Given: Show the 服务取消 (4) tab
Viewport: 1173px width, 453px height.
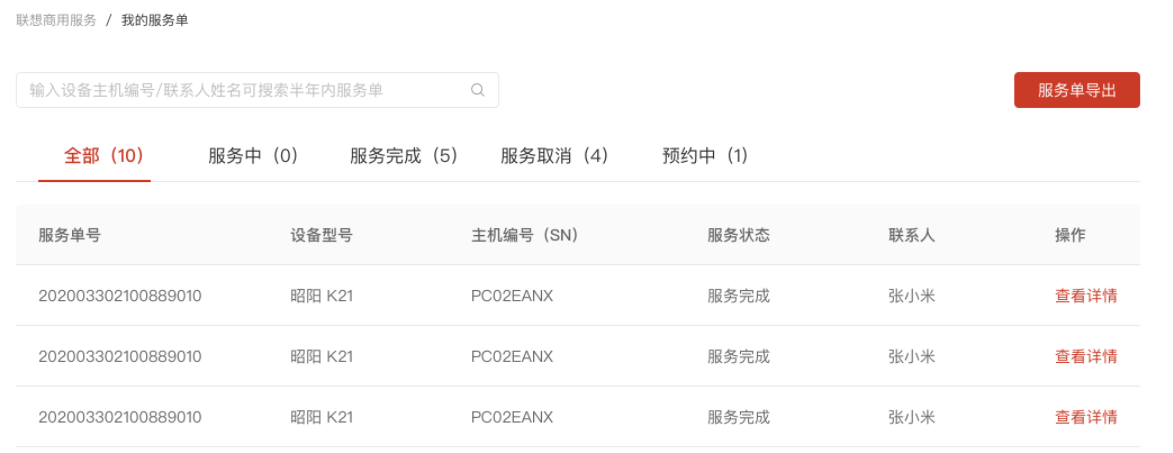Looking at the screenshot, I should (x=554, y=156).
